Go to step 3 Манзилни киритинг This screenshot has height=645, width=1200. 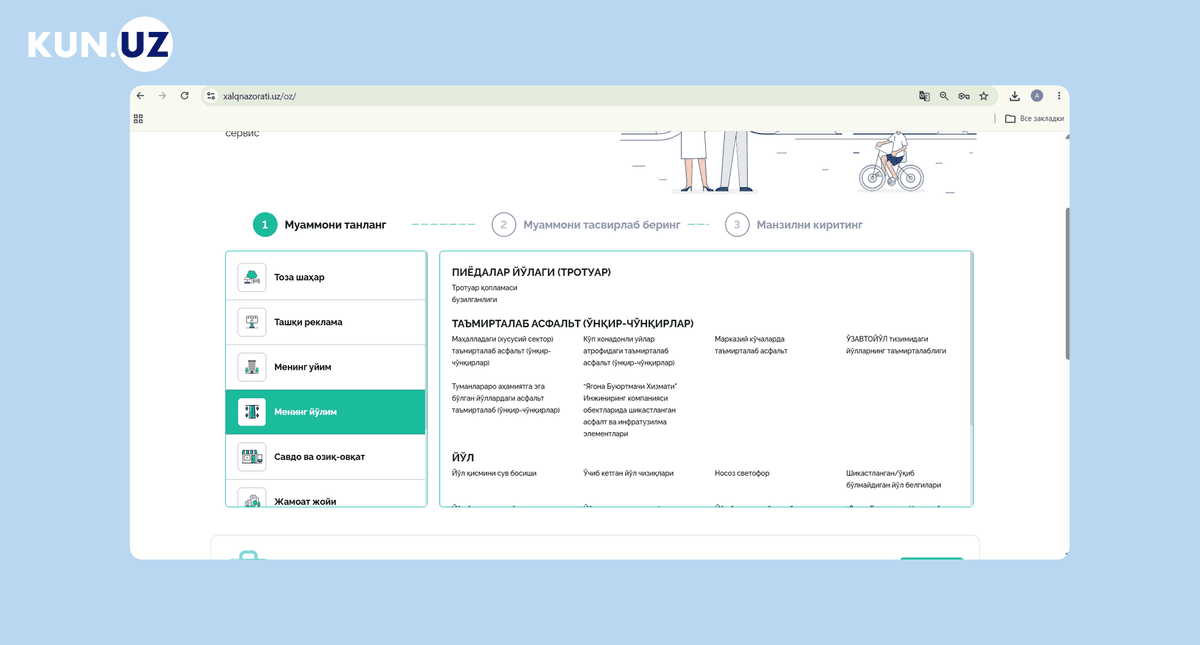coord(794,225)
